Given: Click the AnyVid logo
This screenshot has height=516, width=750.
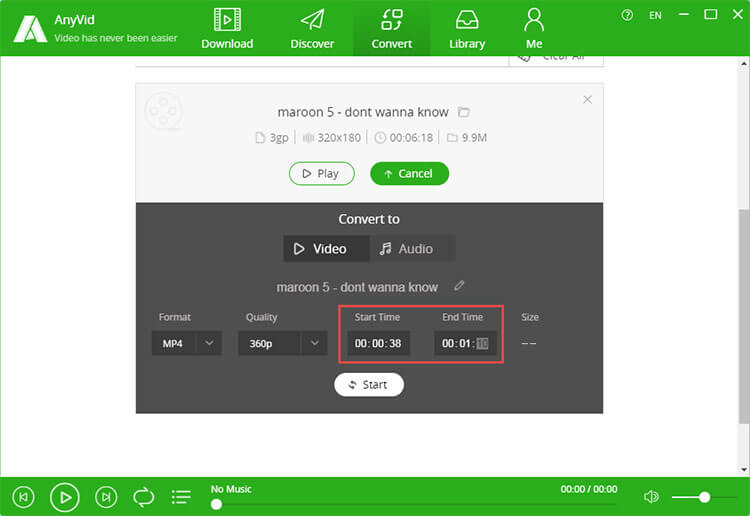Looking at the screenshot, I should pyautogui.click(x=30, y=29).
